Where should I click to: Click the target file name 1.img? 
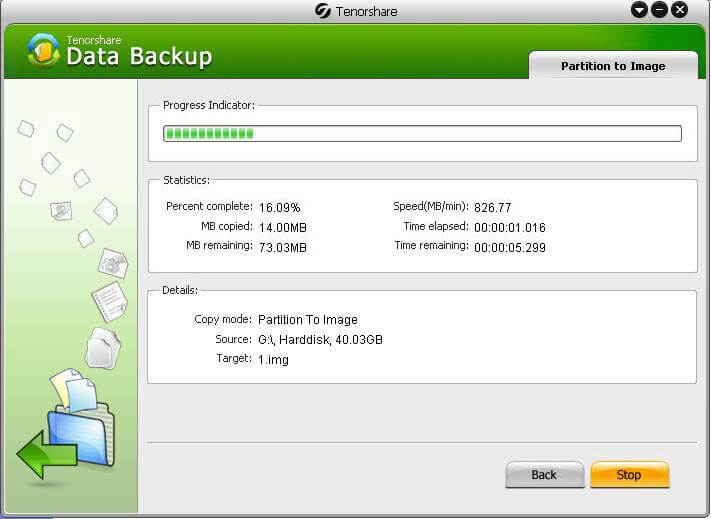point(274,359)
